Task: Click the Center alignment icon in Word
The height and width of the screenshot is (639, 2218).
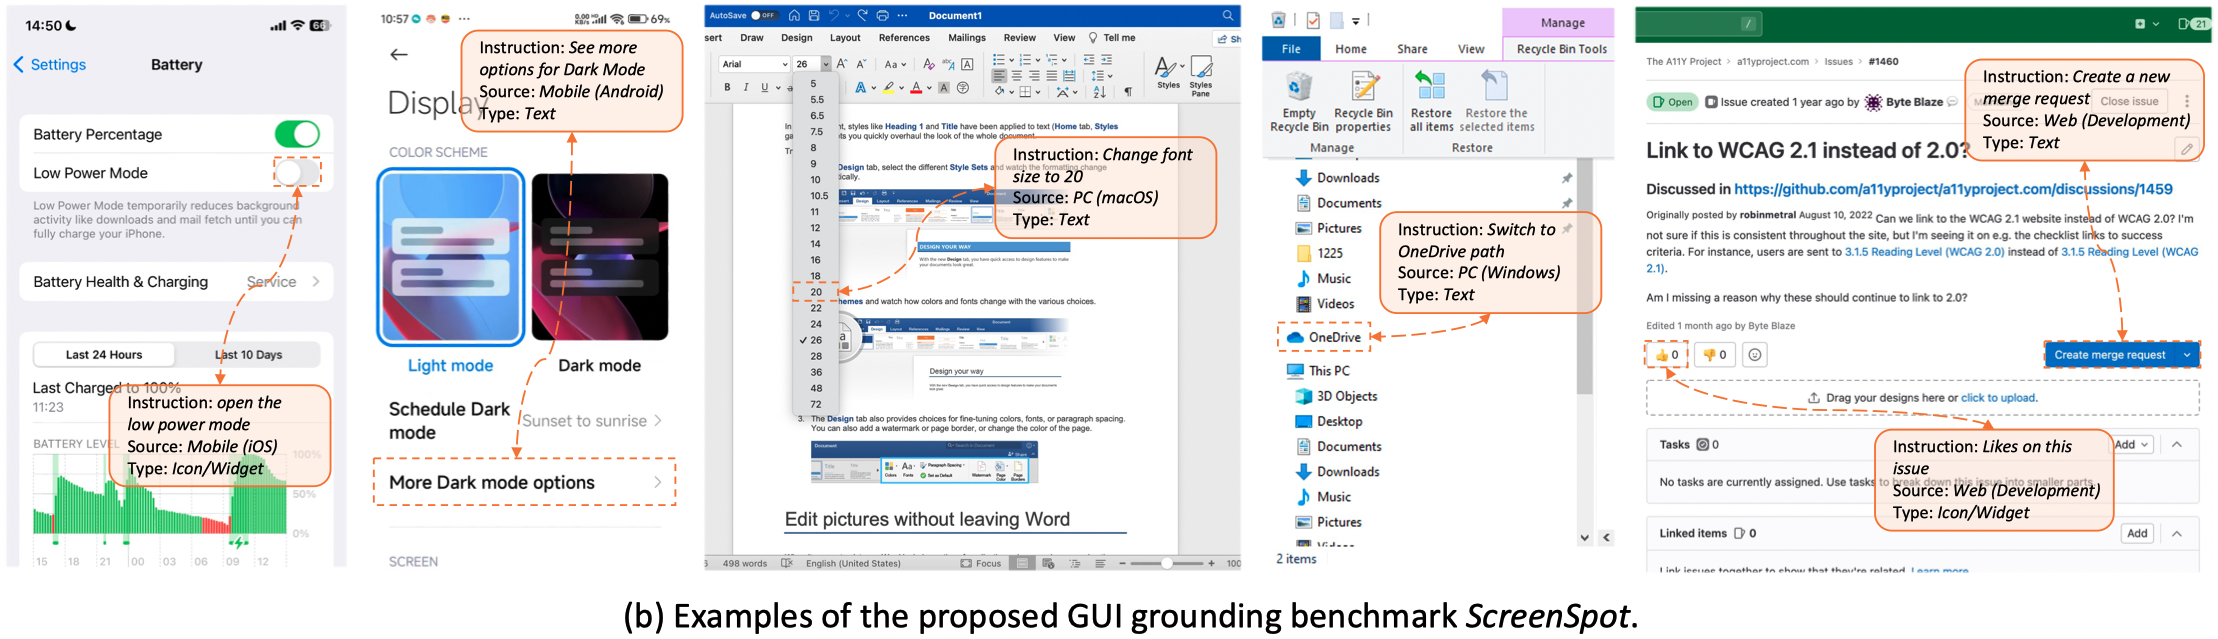Action: [1016, 76]
